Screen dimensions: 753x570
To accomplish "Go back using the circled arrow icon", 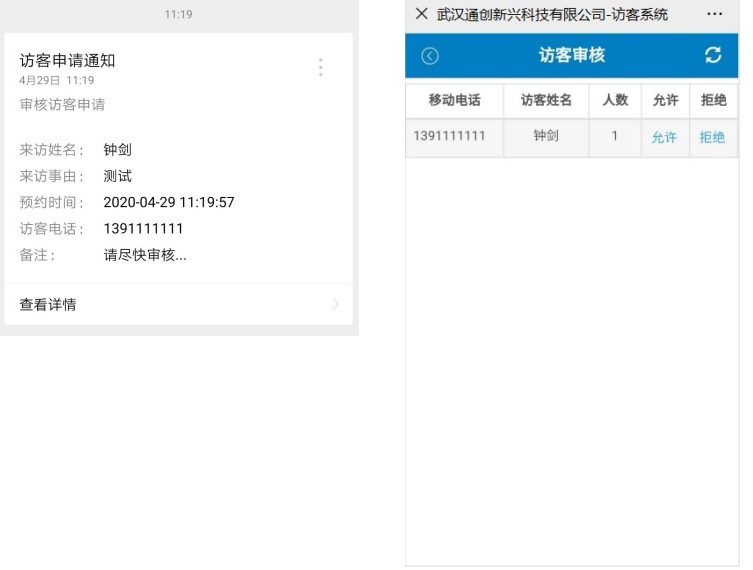I will 430,56.
